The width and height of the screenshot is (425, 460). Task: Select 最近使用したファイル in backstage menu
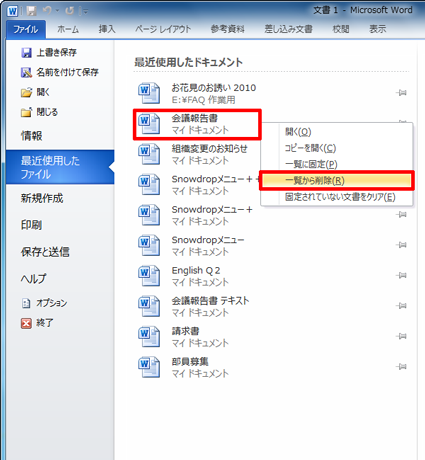[60, 167]
